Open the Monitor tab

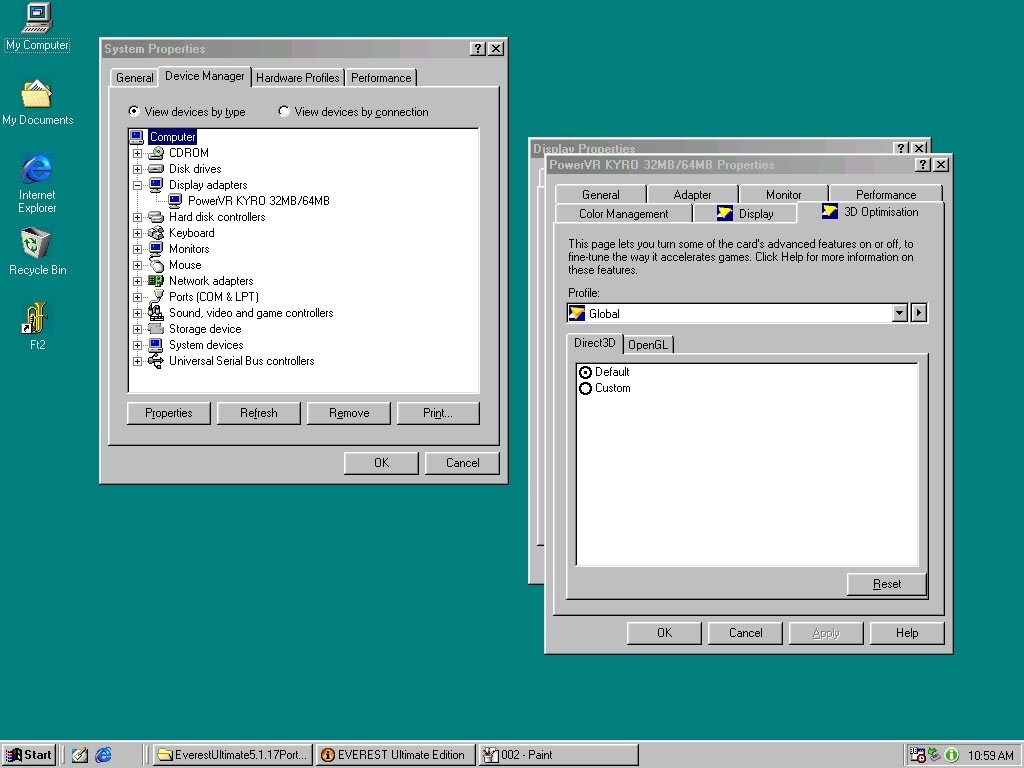784,195
